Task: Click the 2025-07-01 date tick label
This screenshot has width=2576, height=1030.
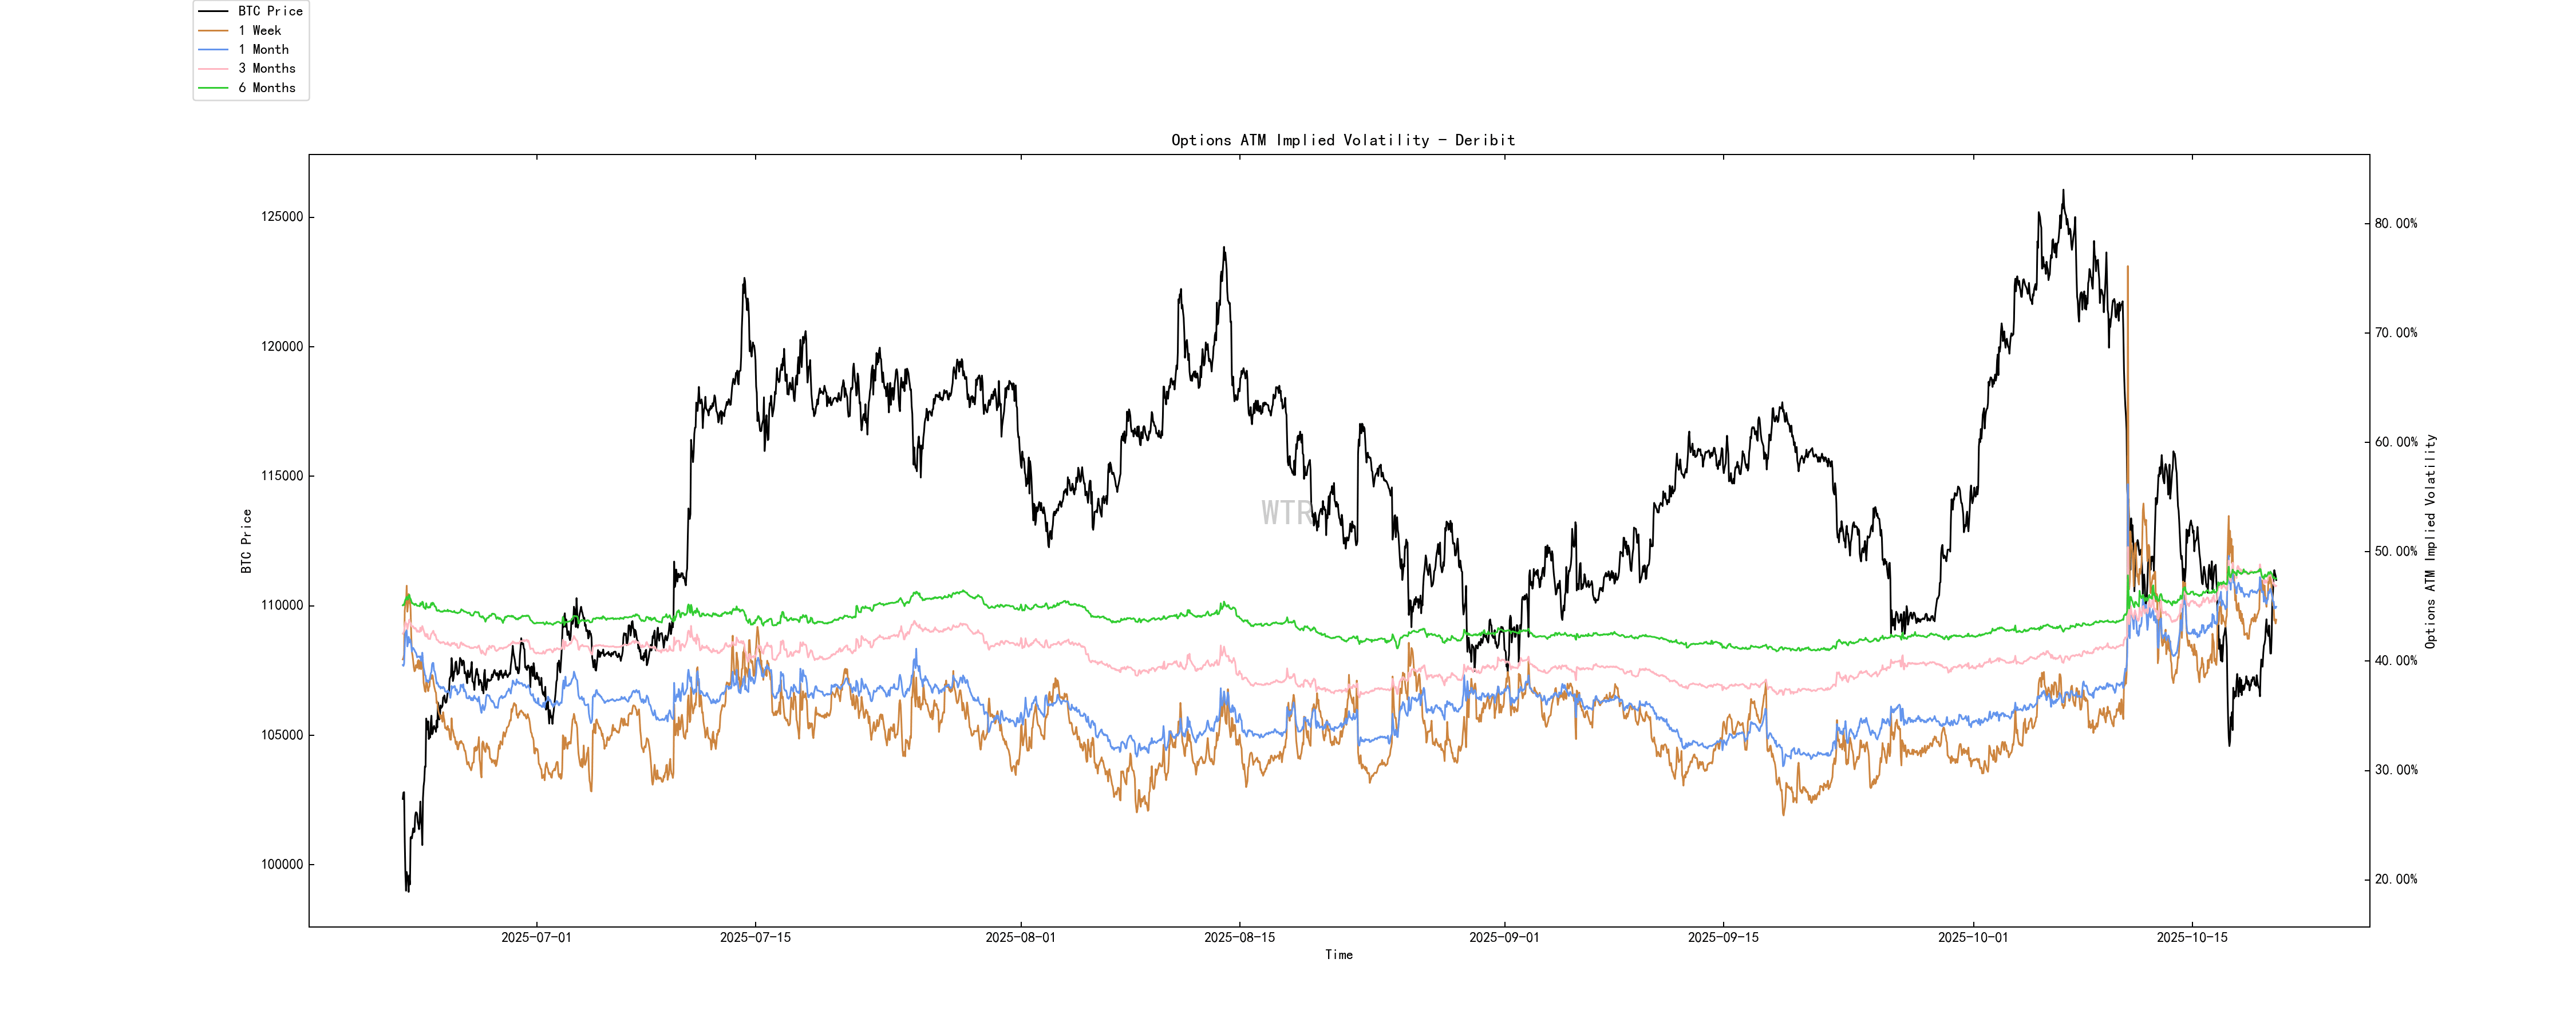Action: click(x=536, y=937)
